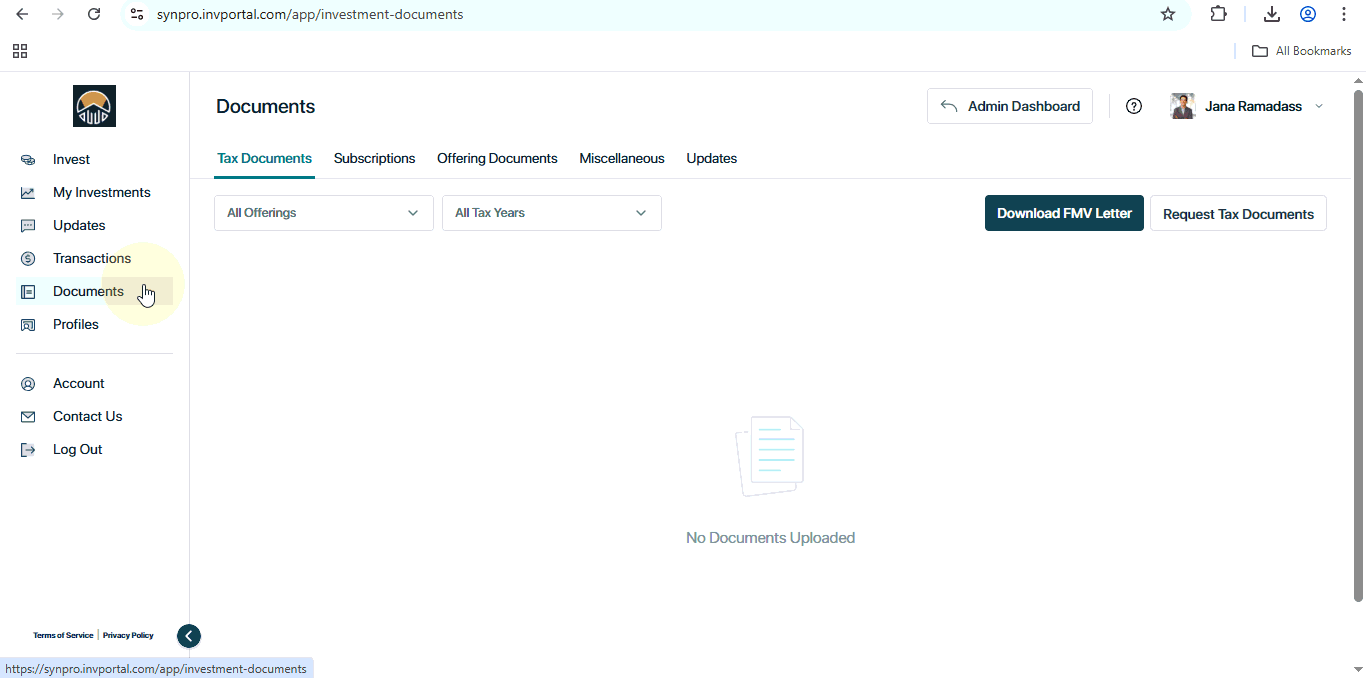The image size is (1366, 678).
Task: Collapse the sidebar with arrow button
Action: 189,636
